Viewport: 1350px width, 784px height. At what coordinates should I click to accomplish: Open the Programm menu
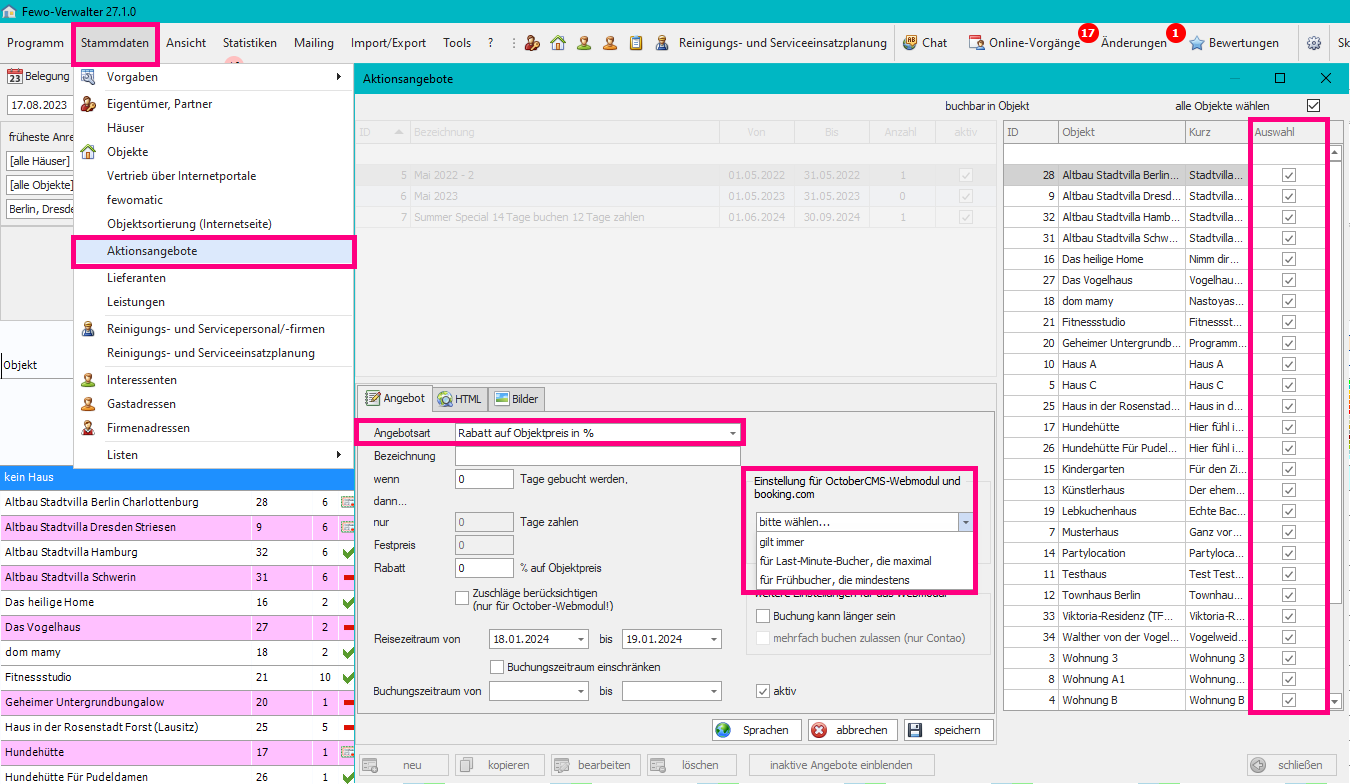click(35, 43)
